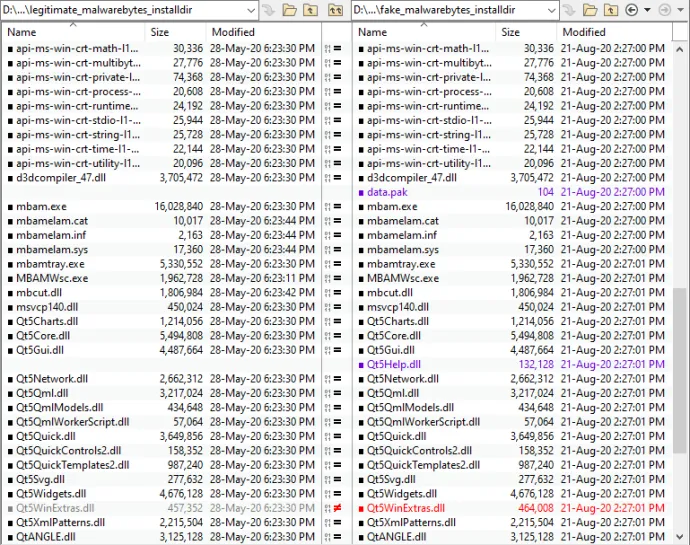Select mbamelam.inf in the left pane
This screenshot has height=545, width=690.
click(x=51, y=235)
